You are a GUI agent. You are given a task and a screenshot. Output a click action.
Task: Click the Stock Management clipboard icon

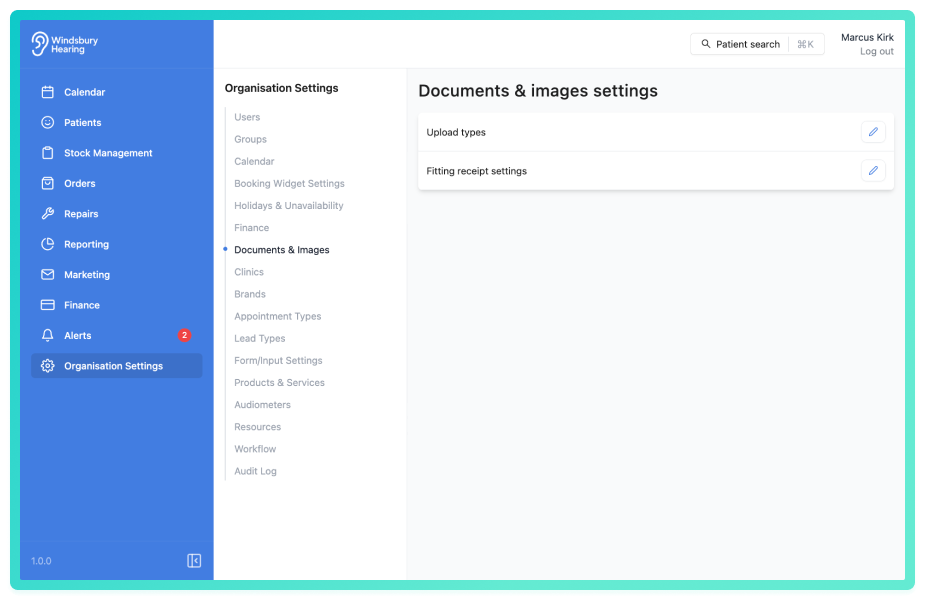[48, 153]
